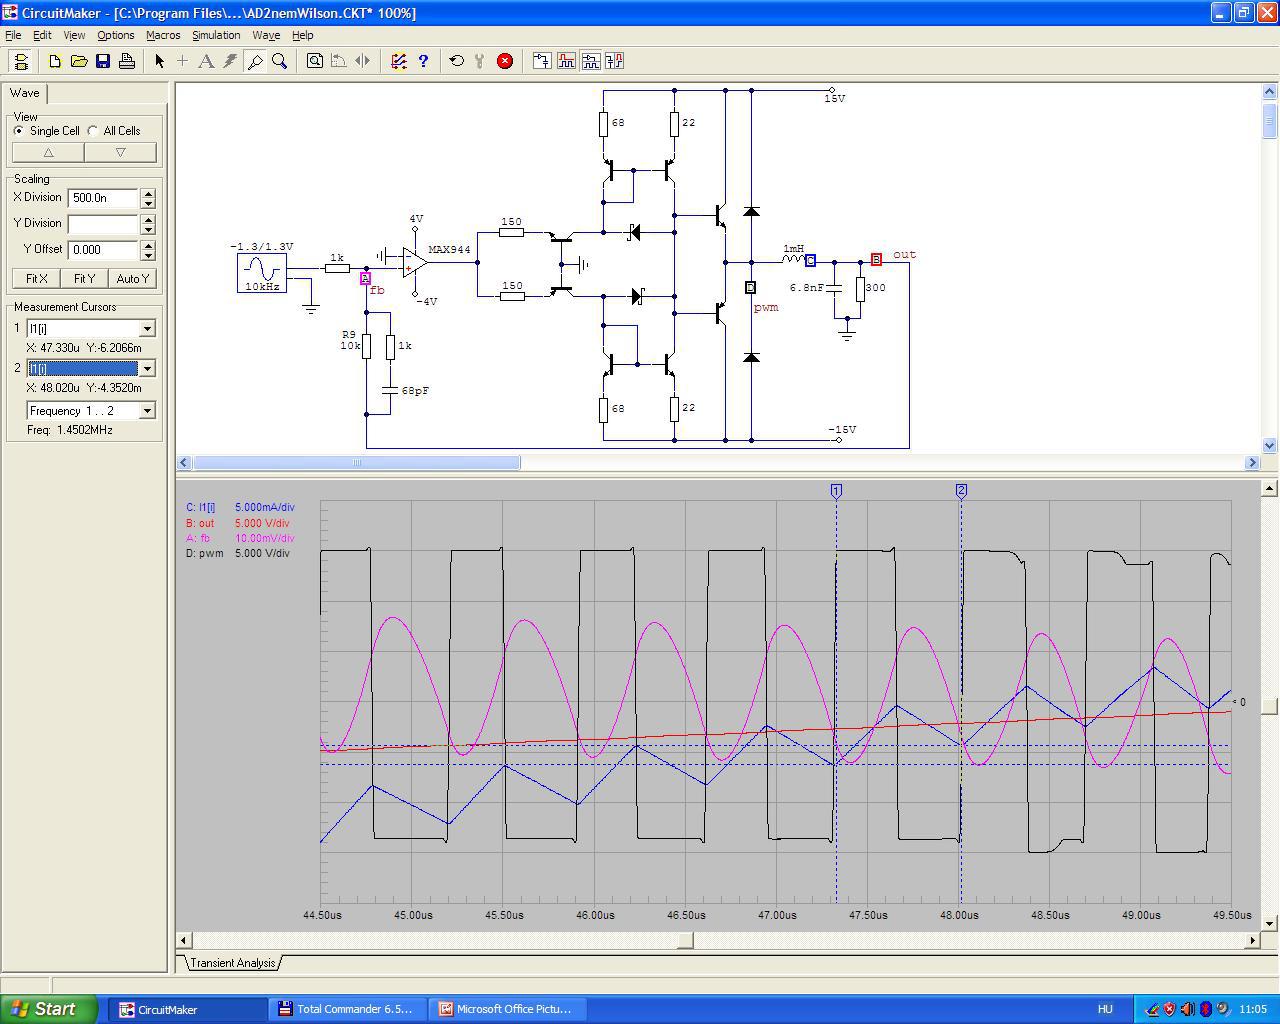Image resolution: width=1280 pixels, height=1024 pixels.
Task: Click the blue question mark help icon
Action: point(423,61)
